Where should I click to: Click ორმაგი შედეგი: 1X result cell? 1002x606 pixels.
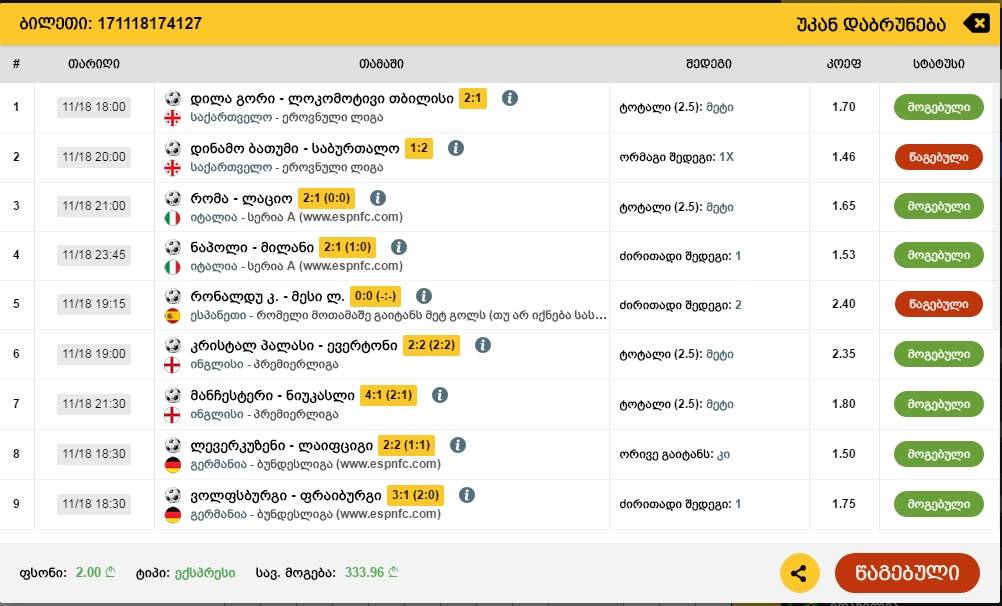click(676, 157)
